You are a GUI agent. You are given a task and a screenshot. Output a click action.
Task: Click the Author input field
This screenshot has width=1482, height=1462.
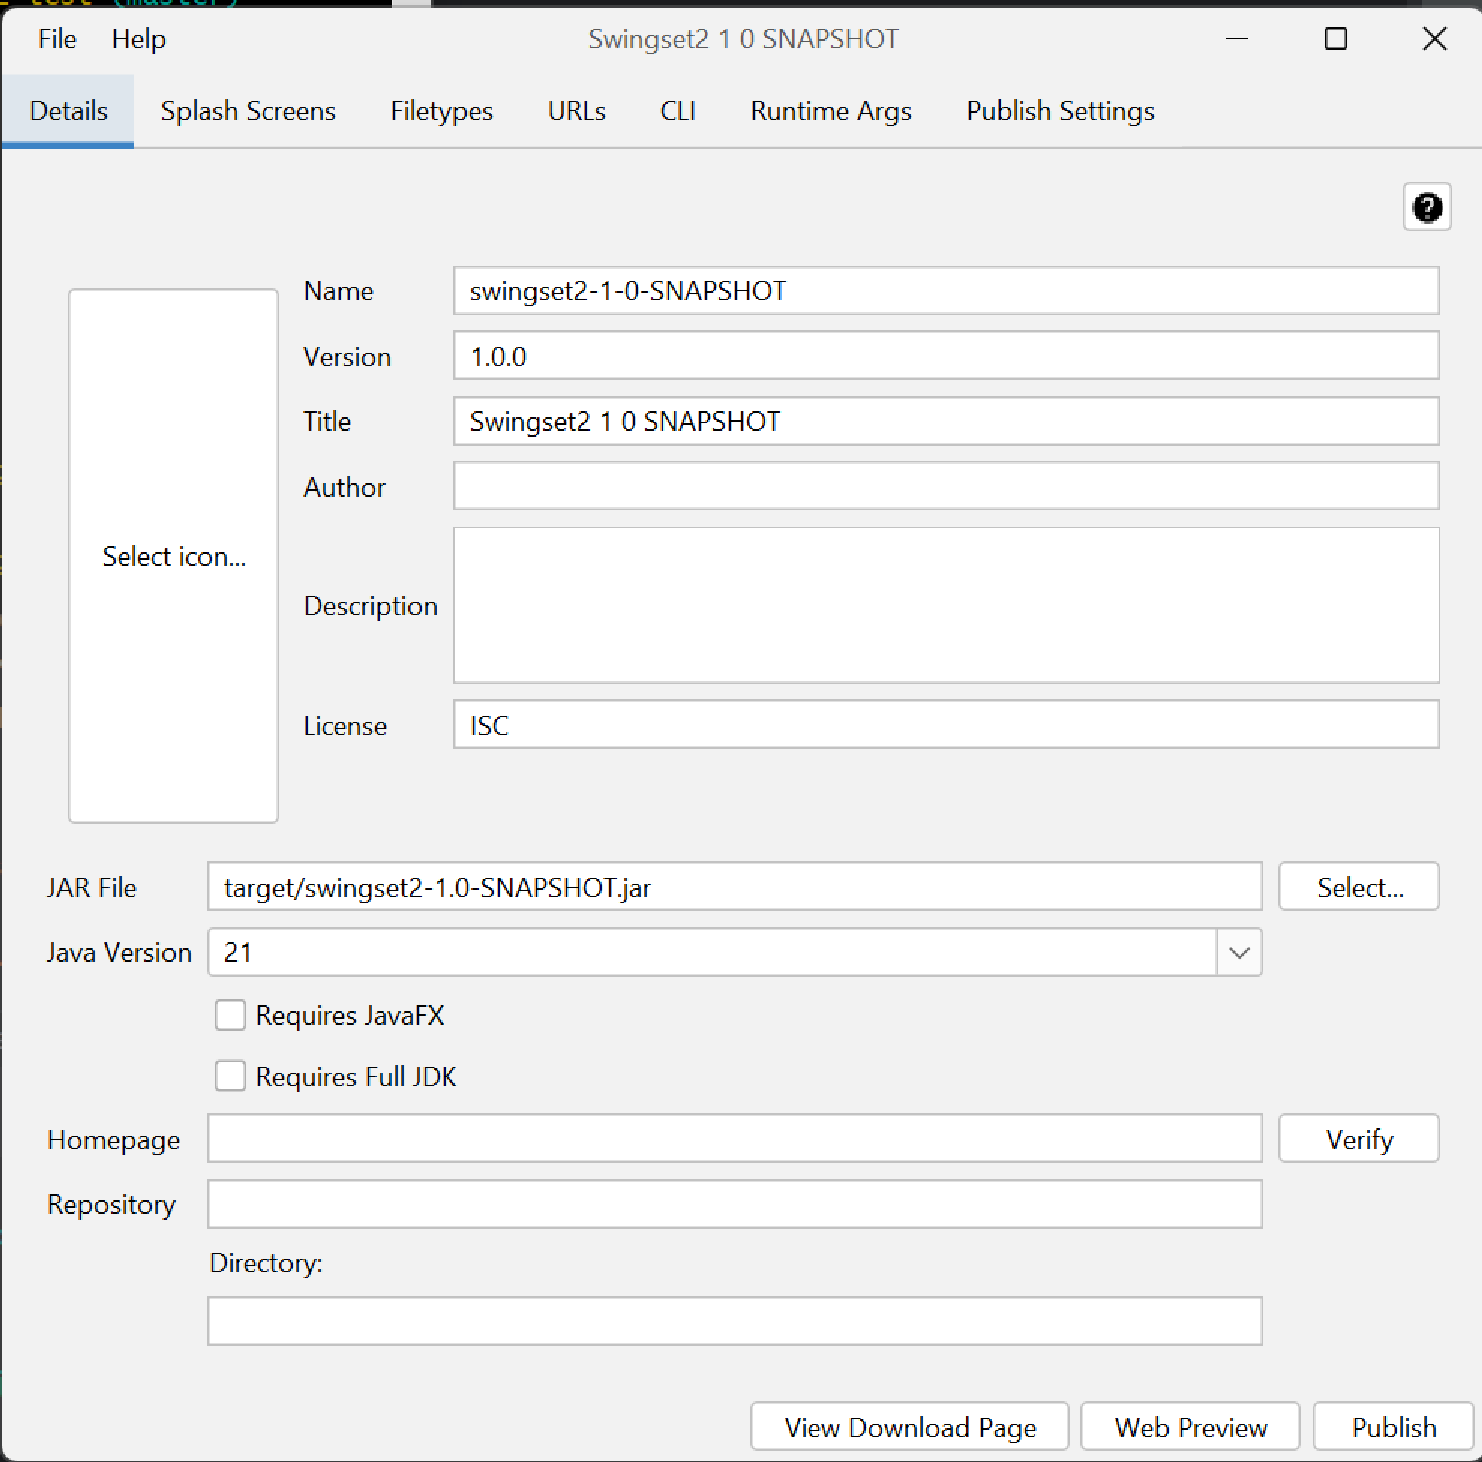click(945, 486)
